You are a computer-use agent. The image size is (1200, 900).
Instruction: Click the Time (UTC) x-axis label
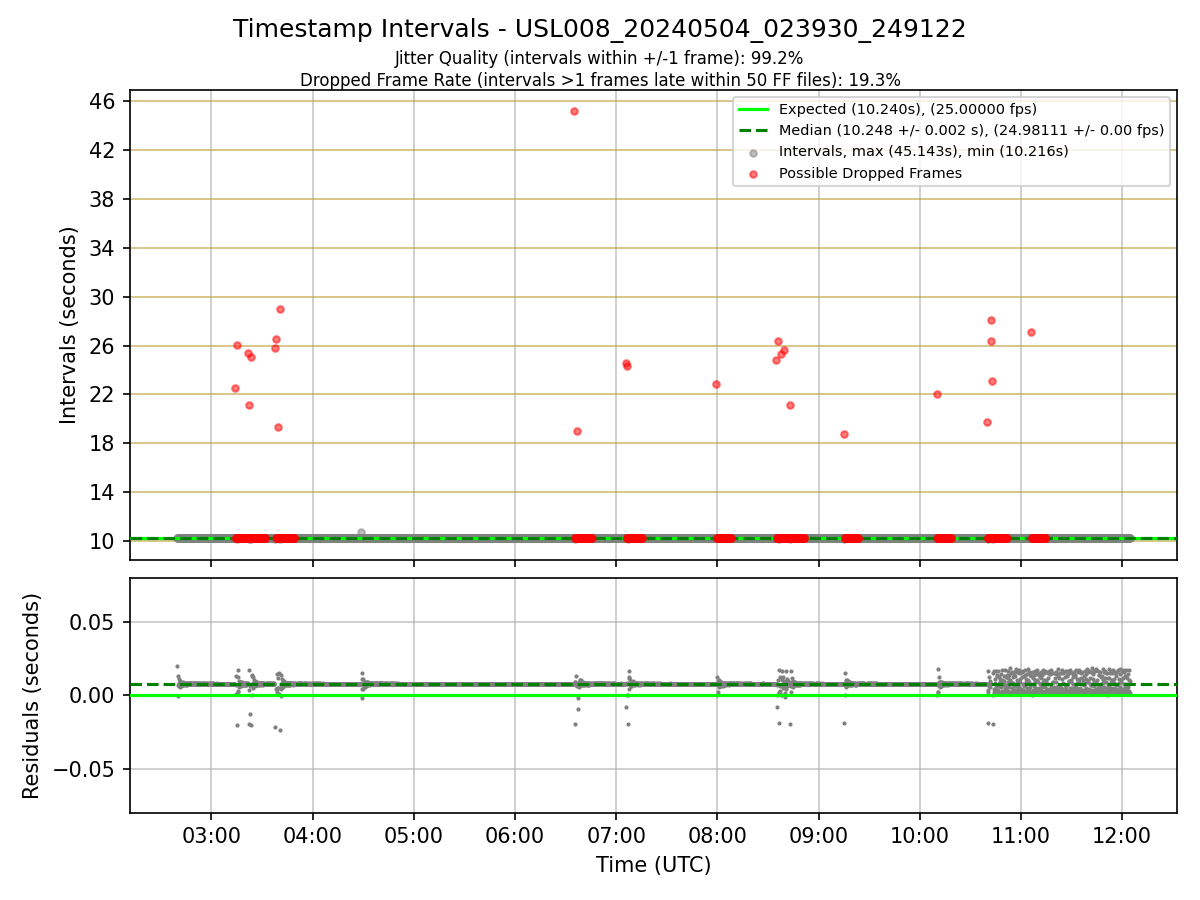(x=653, y=865)
